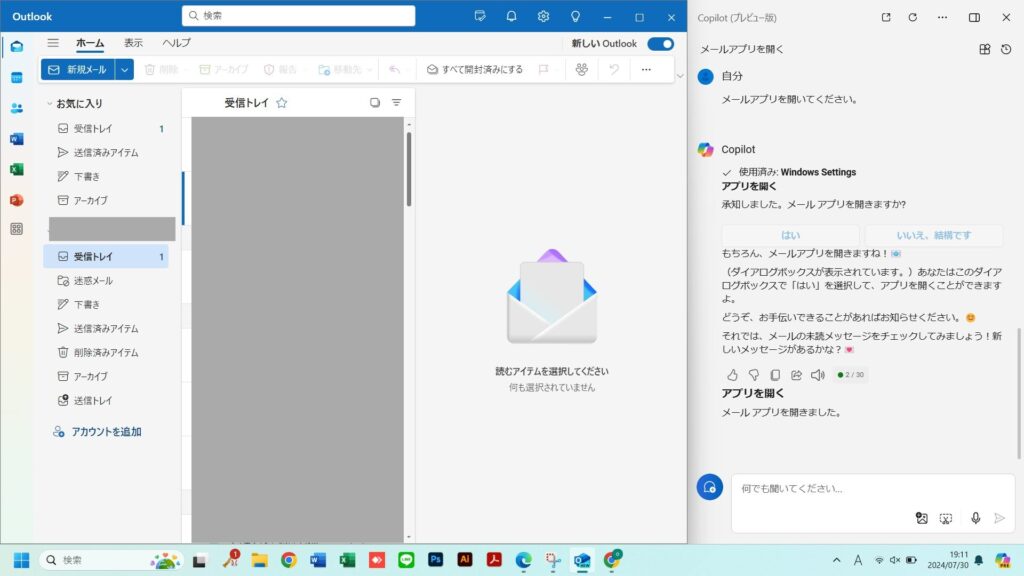Open Outlook settings gear
The image size is (1024, 576).
point(543,16)
